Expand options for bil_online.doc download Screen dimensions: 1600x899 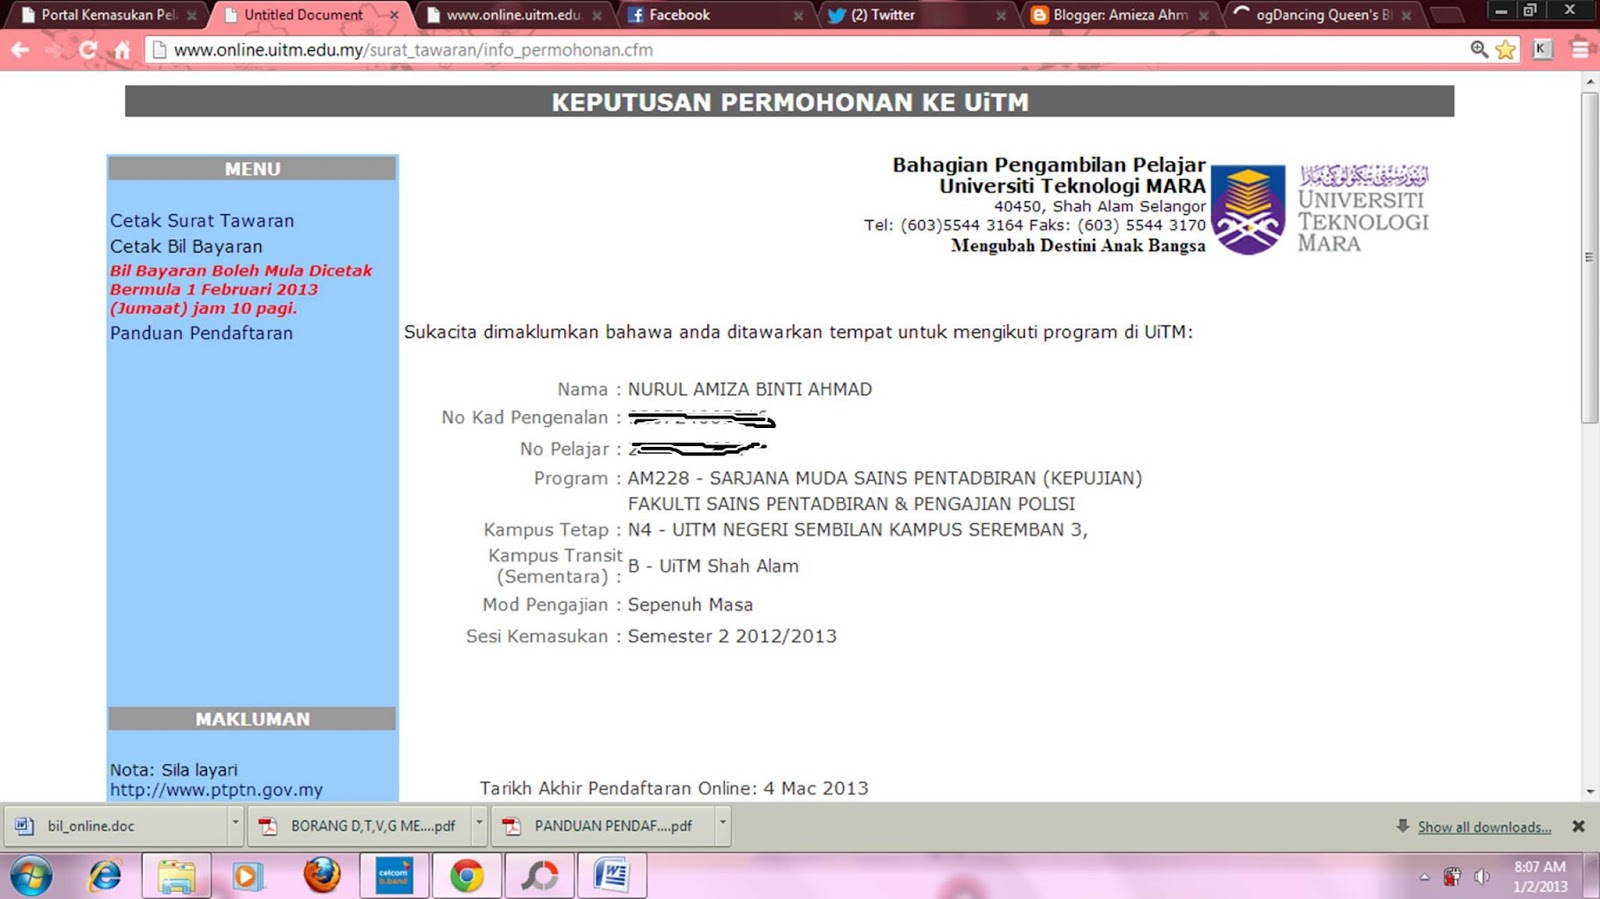tap(236, 826)
